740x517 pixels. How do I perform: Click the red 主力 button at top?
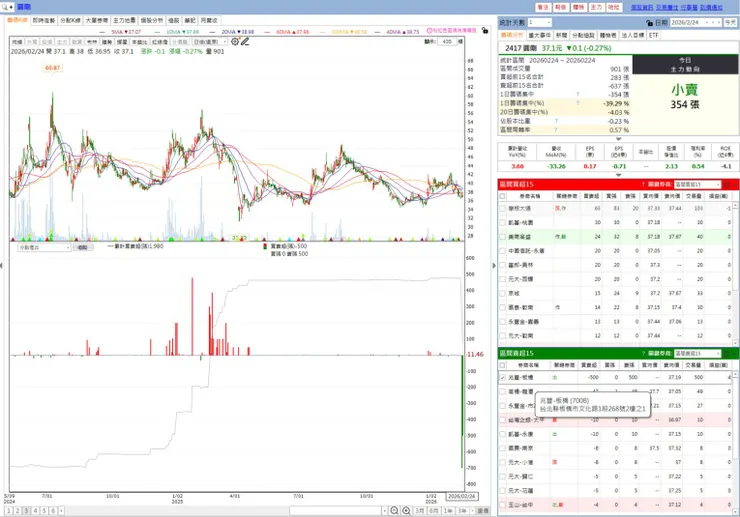pyautogui.click(x=596, y=7)
